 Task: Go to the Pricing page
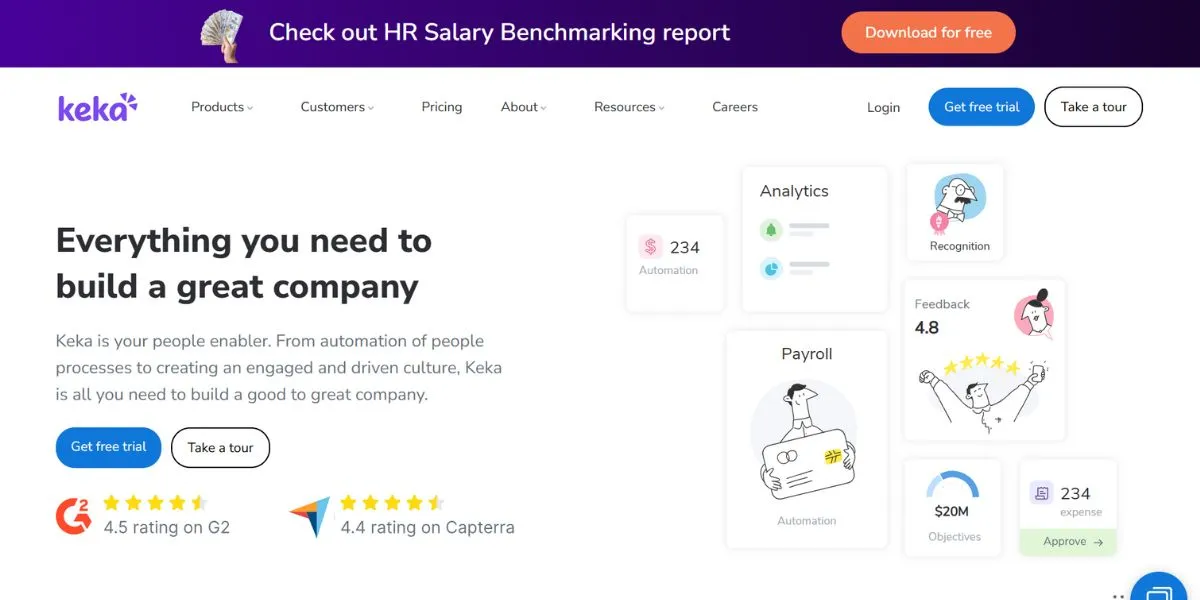click(x=441, y=107)
